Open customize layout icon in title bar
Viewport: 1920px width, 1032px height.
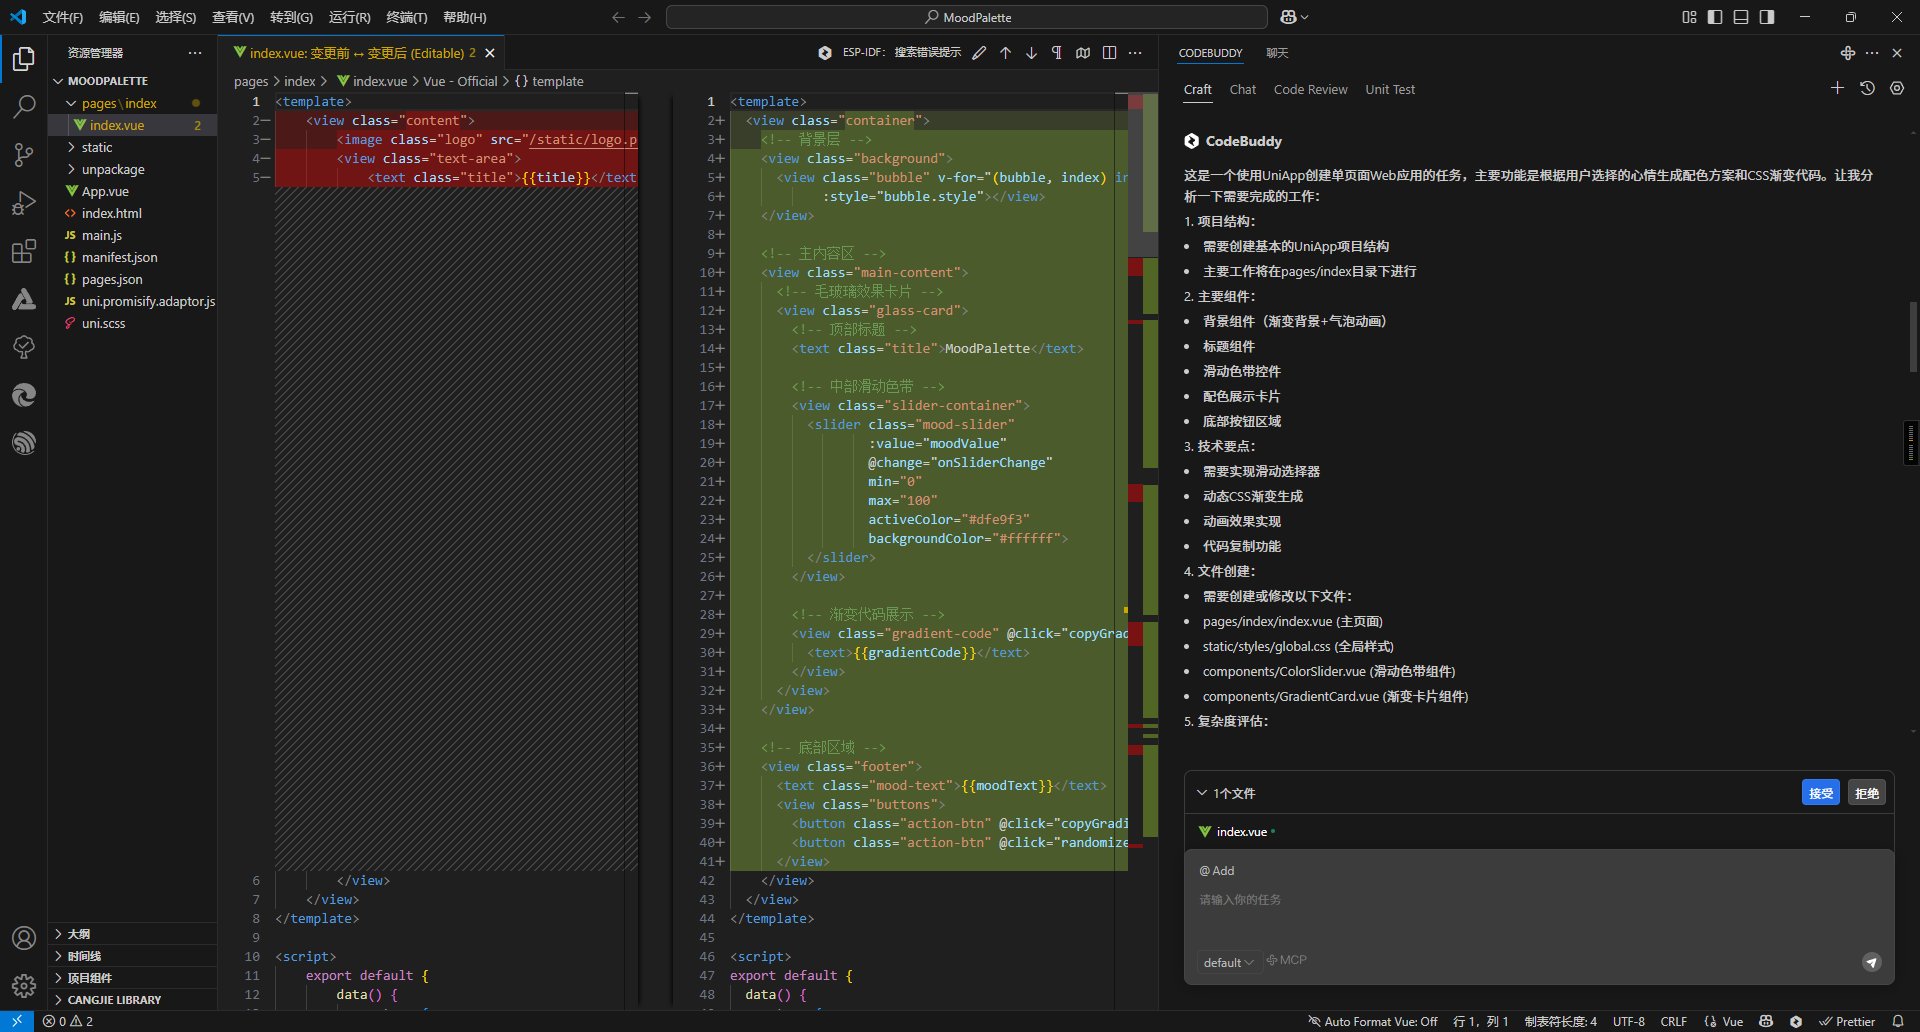tap(1689, 17)
